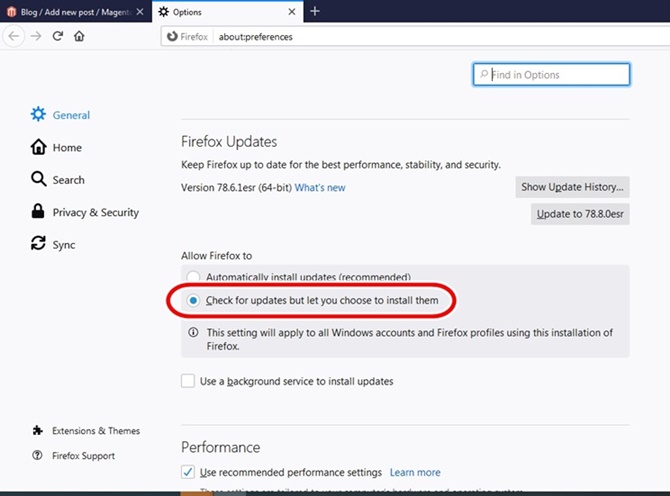
Task: Open the Learn more performance link
Action: [415, 473]
